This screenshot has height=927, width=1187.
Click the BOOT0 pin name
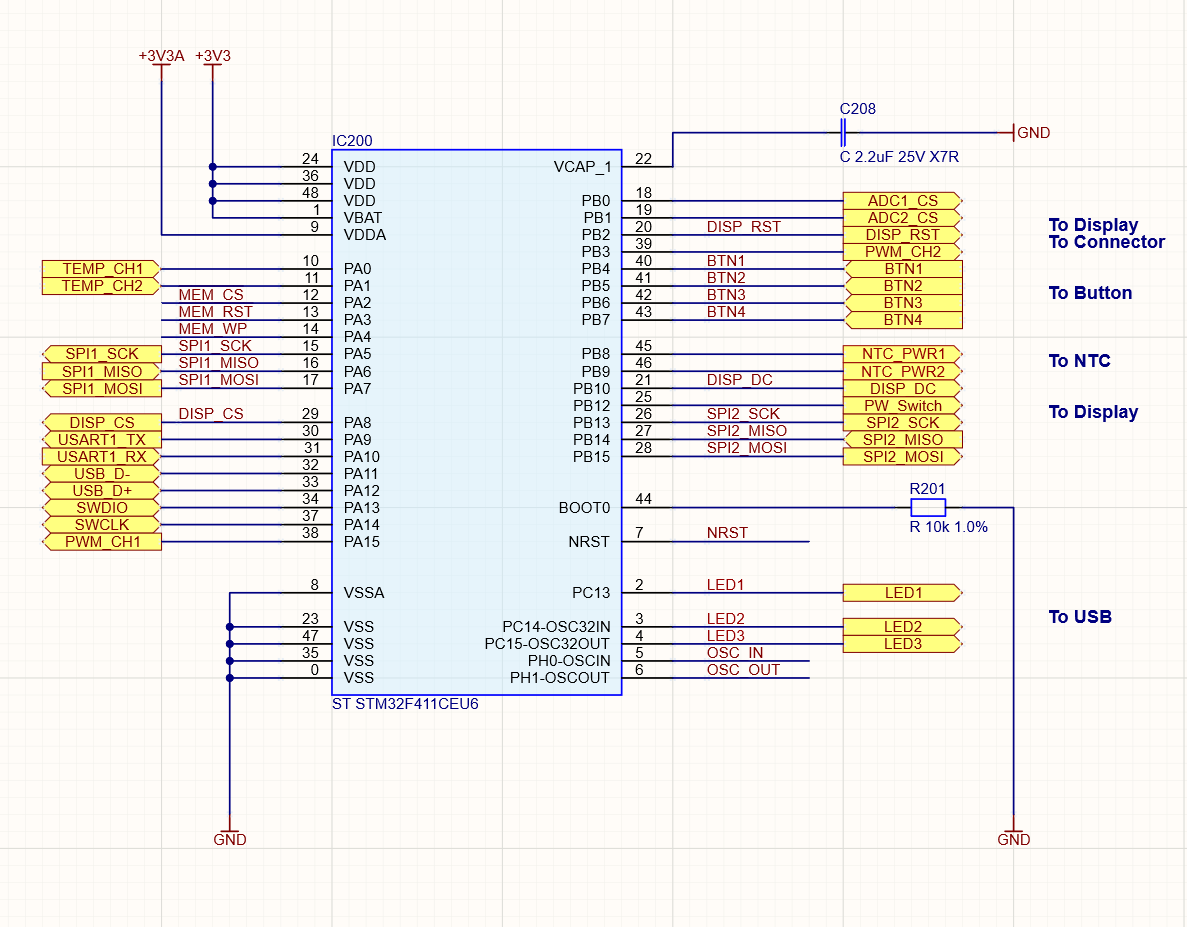pyautogui.click(x=584, y=508)
